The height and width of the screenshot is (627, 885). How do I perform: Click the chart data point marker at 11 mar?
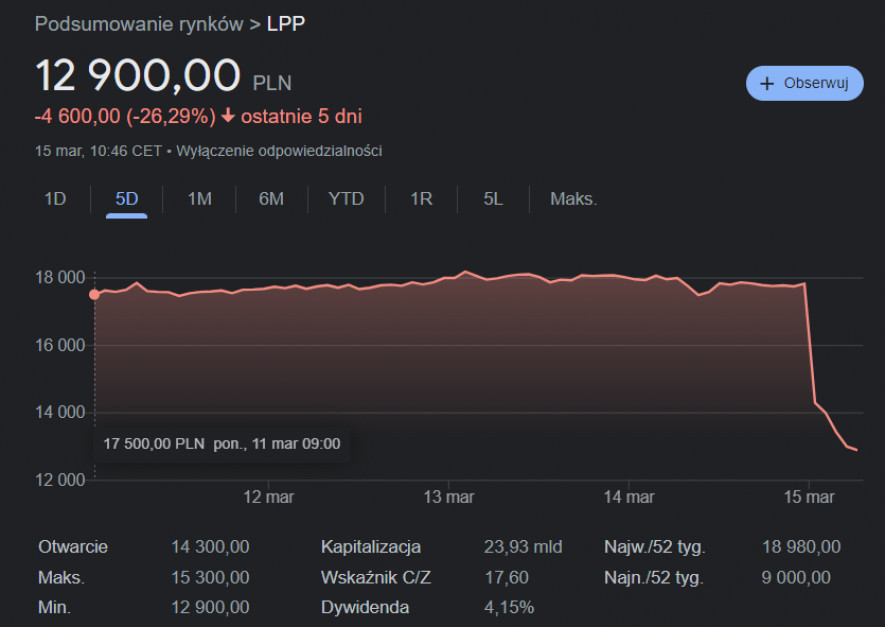pyautogui.click(x=94, y=295)
